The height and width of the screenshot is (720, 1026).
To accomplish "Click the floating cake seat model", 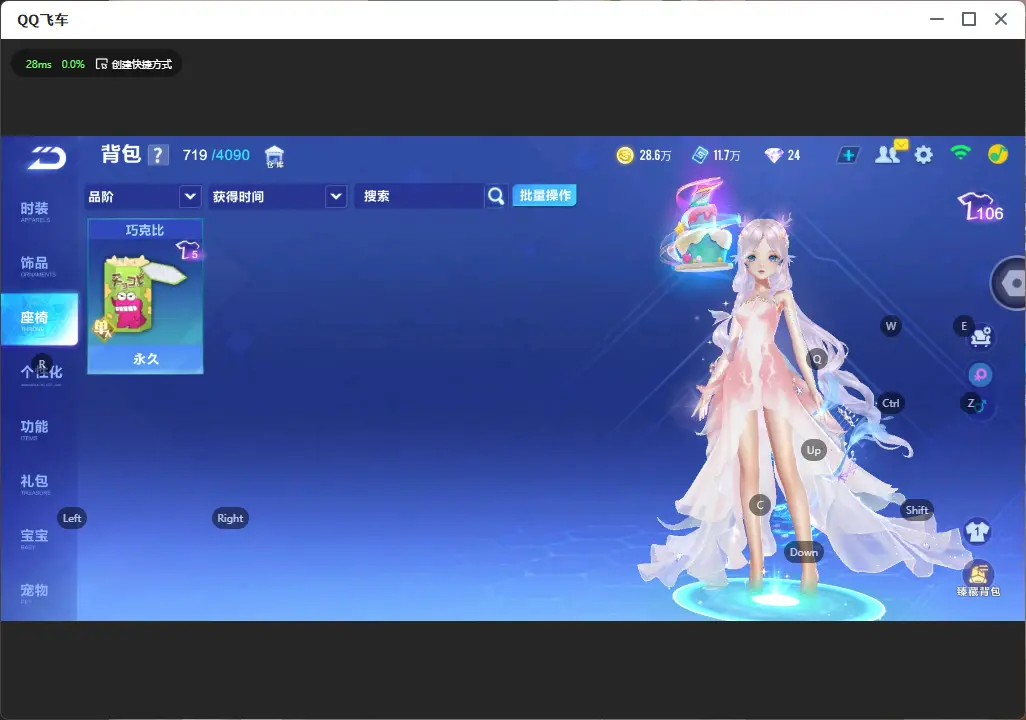I will point(701,226).
